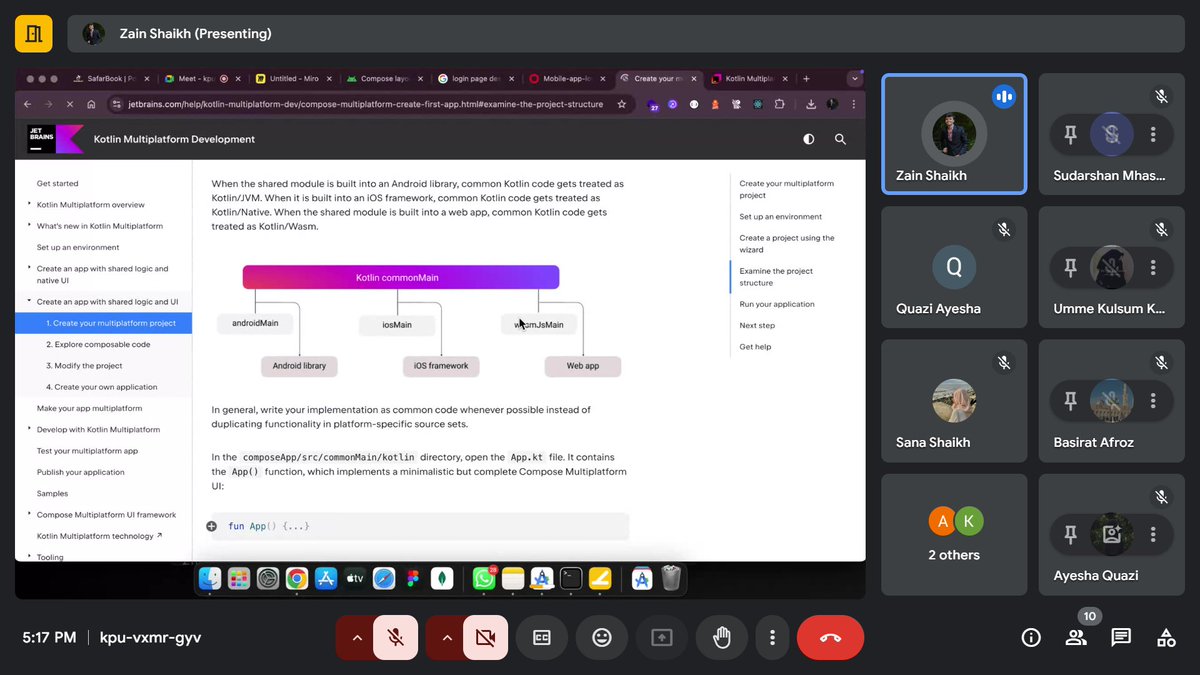Open the chat with everyone icon
The image size is (1200, 675).
[1121, 637]
